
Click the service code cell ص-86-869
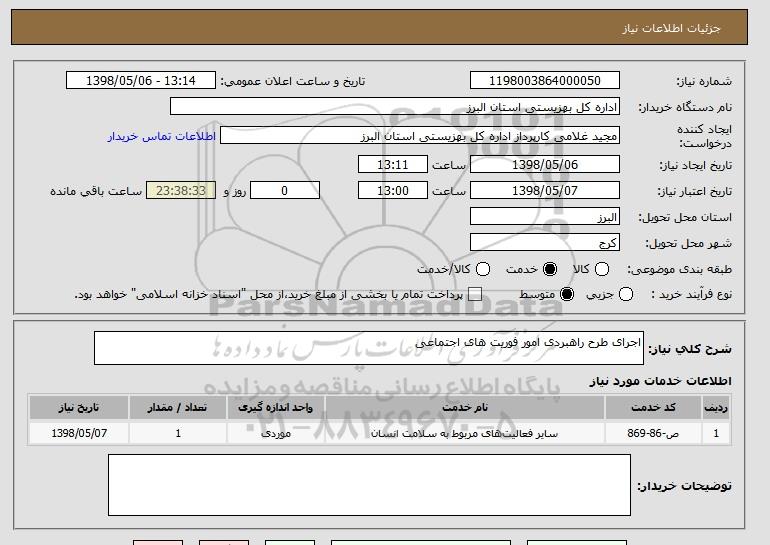[654, 434]
